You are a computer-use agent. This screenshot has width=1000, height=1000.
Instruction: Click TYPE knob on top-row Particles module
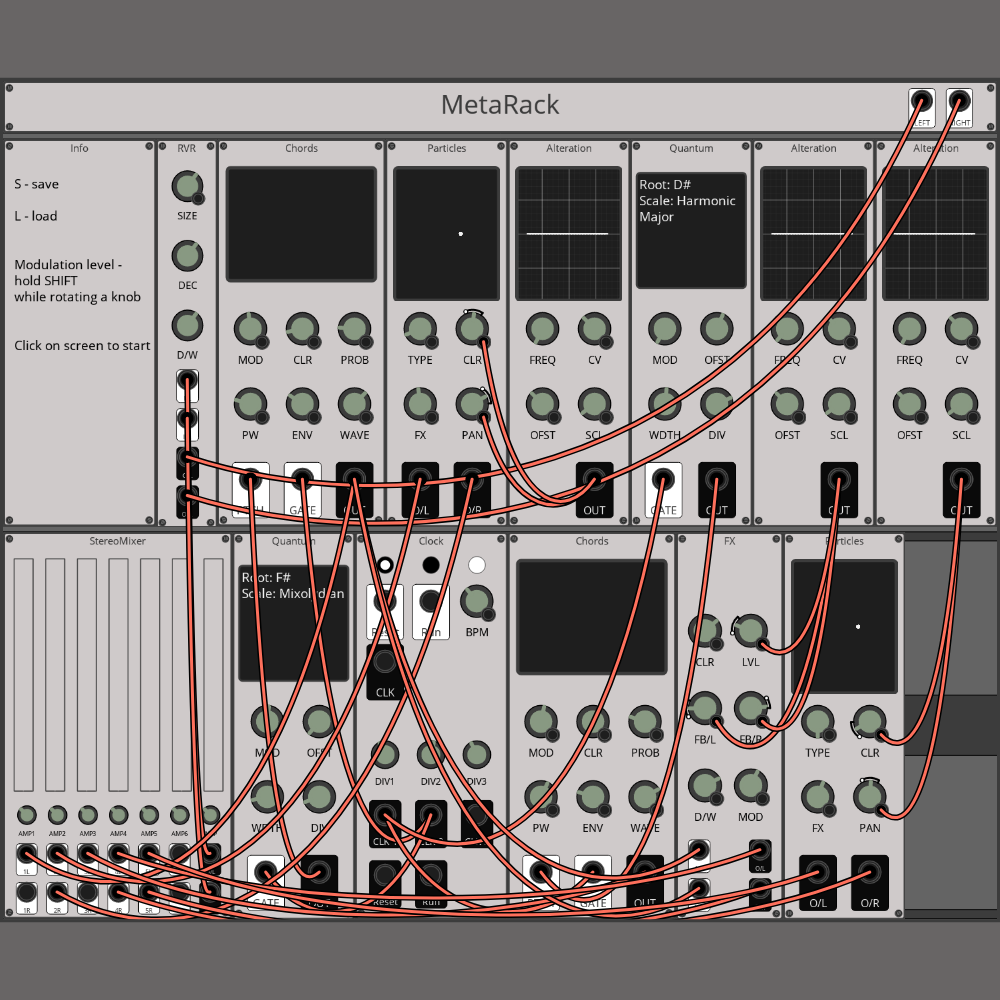point(420,330)
